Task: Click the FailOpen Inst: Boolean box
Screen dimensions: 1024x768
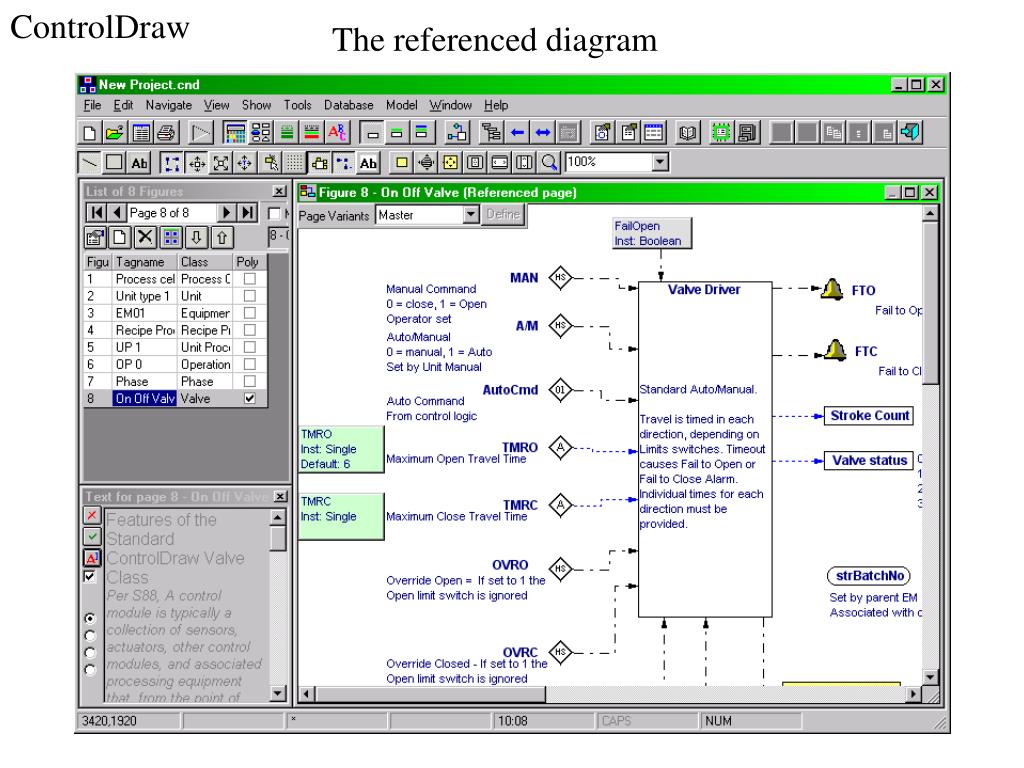Action: click(x=651, y=233)
